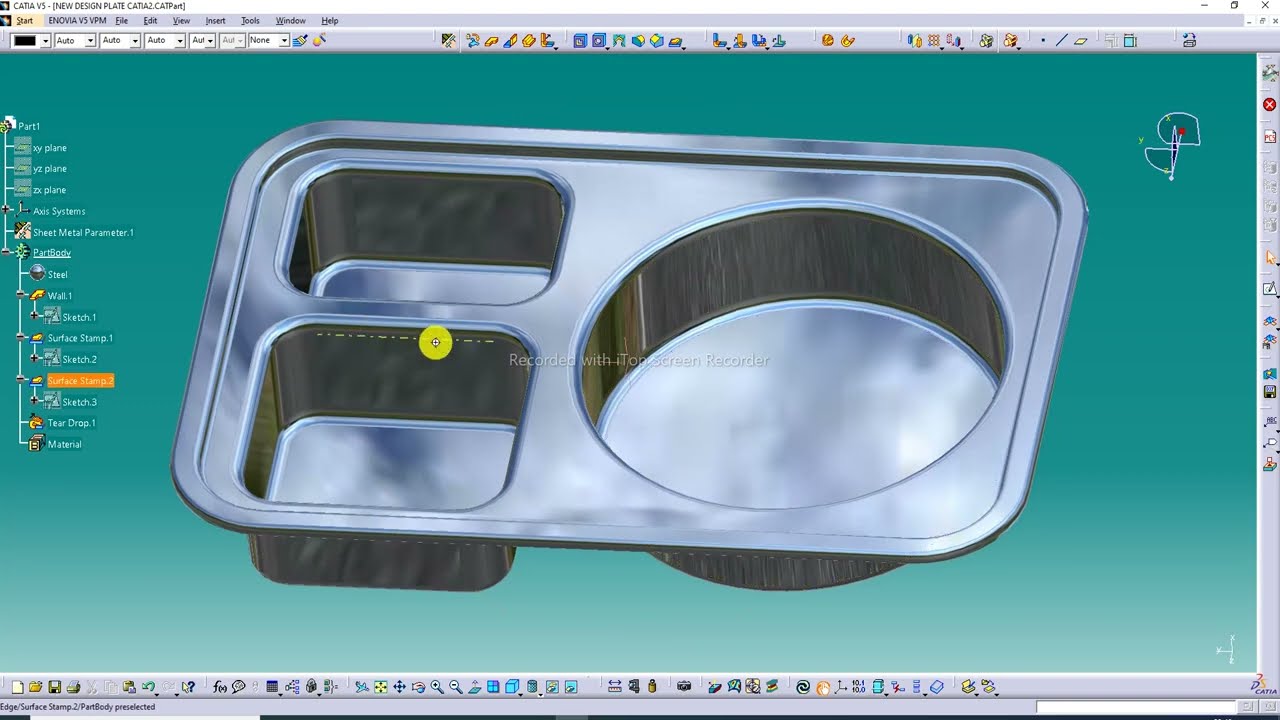Screen dimensions: 1280x720
Task: Select the Plane creation tool
Action: [x=1081, y=40]
